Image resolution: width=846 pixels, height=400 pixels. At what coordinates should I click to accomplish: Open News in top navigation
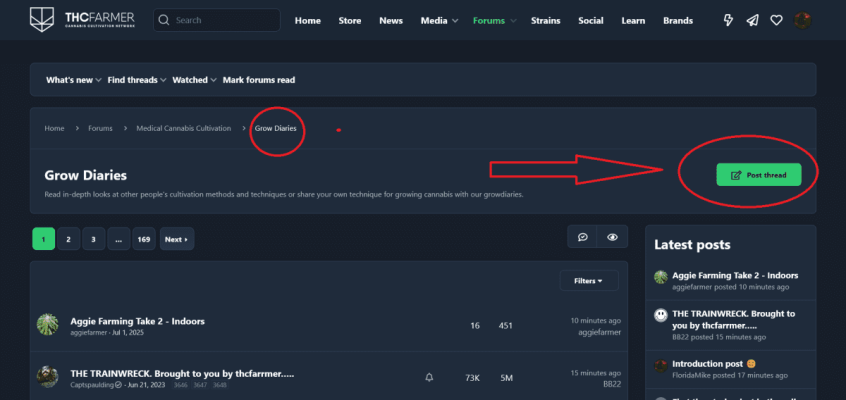pos(391,21)
